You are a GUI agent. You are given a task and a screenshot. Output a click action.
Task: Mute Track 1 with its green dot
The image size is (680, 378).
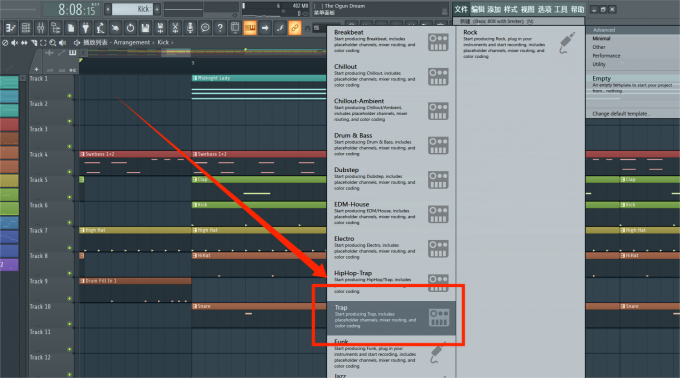69,95
